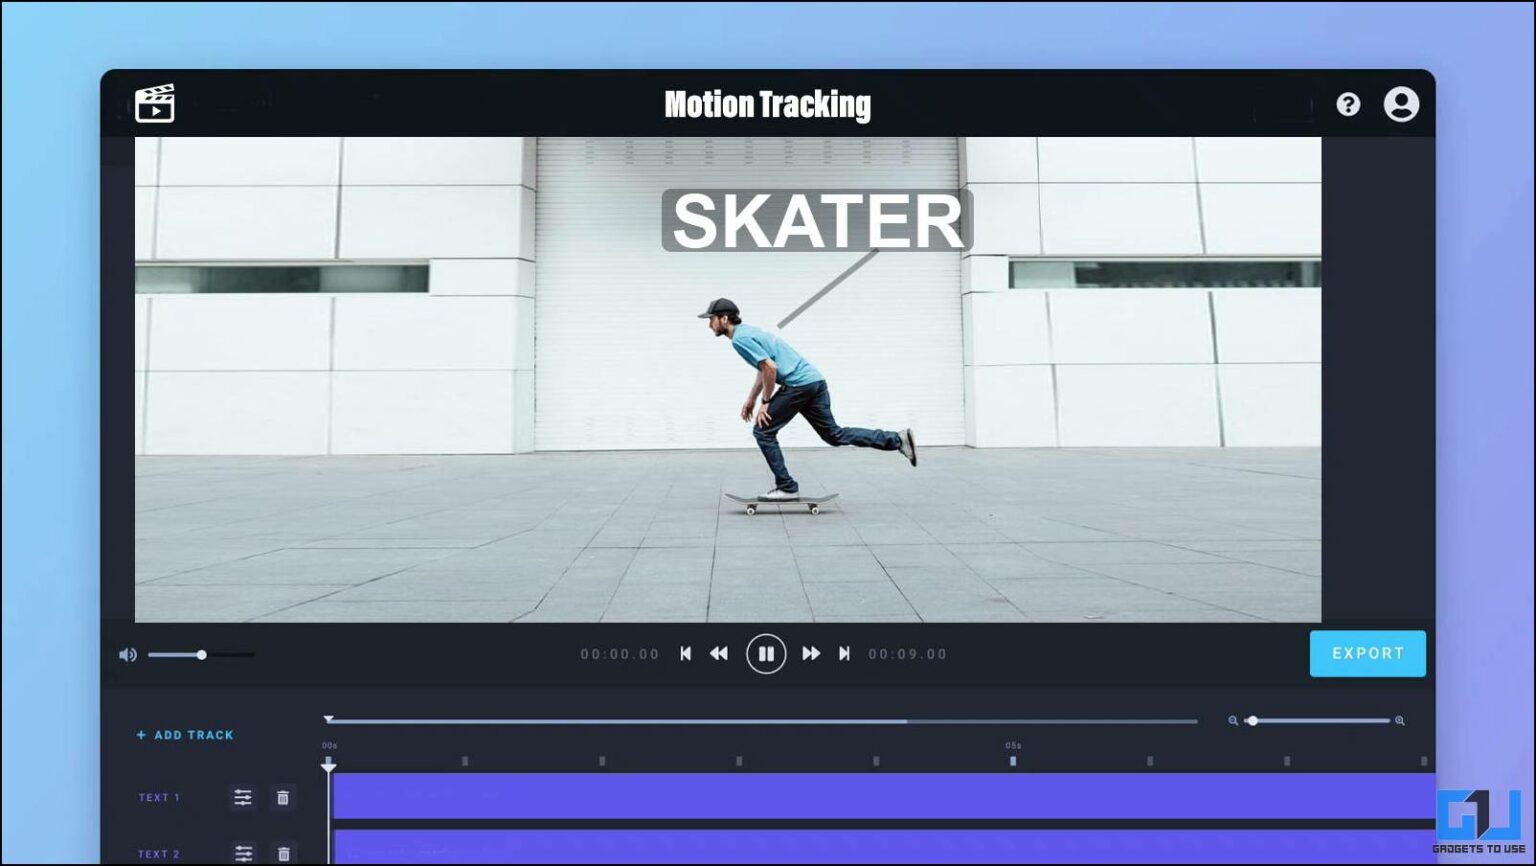Pause the video playback

pos(766,653)
